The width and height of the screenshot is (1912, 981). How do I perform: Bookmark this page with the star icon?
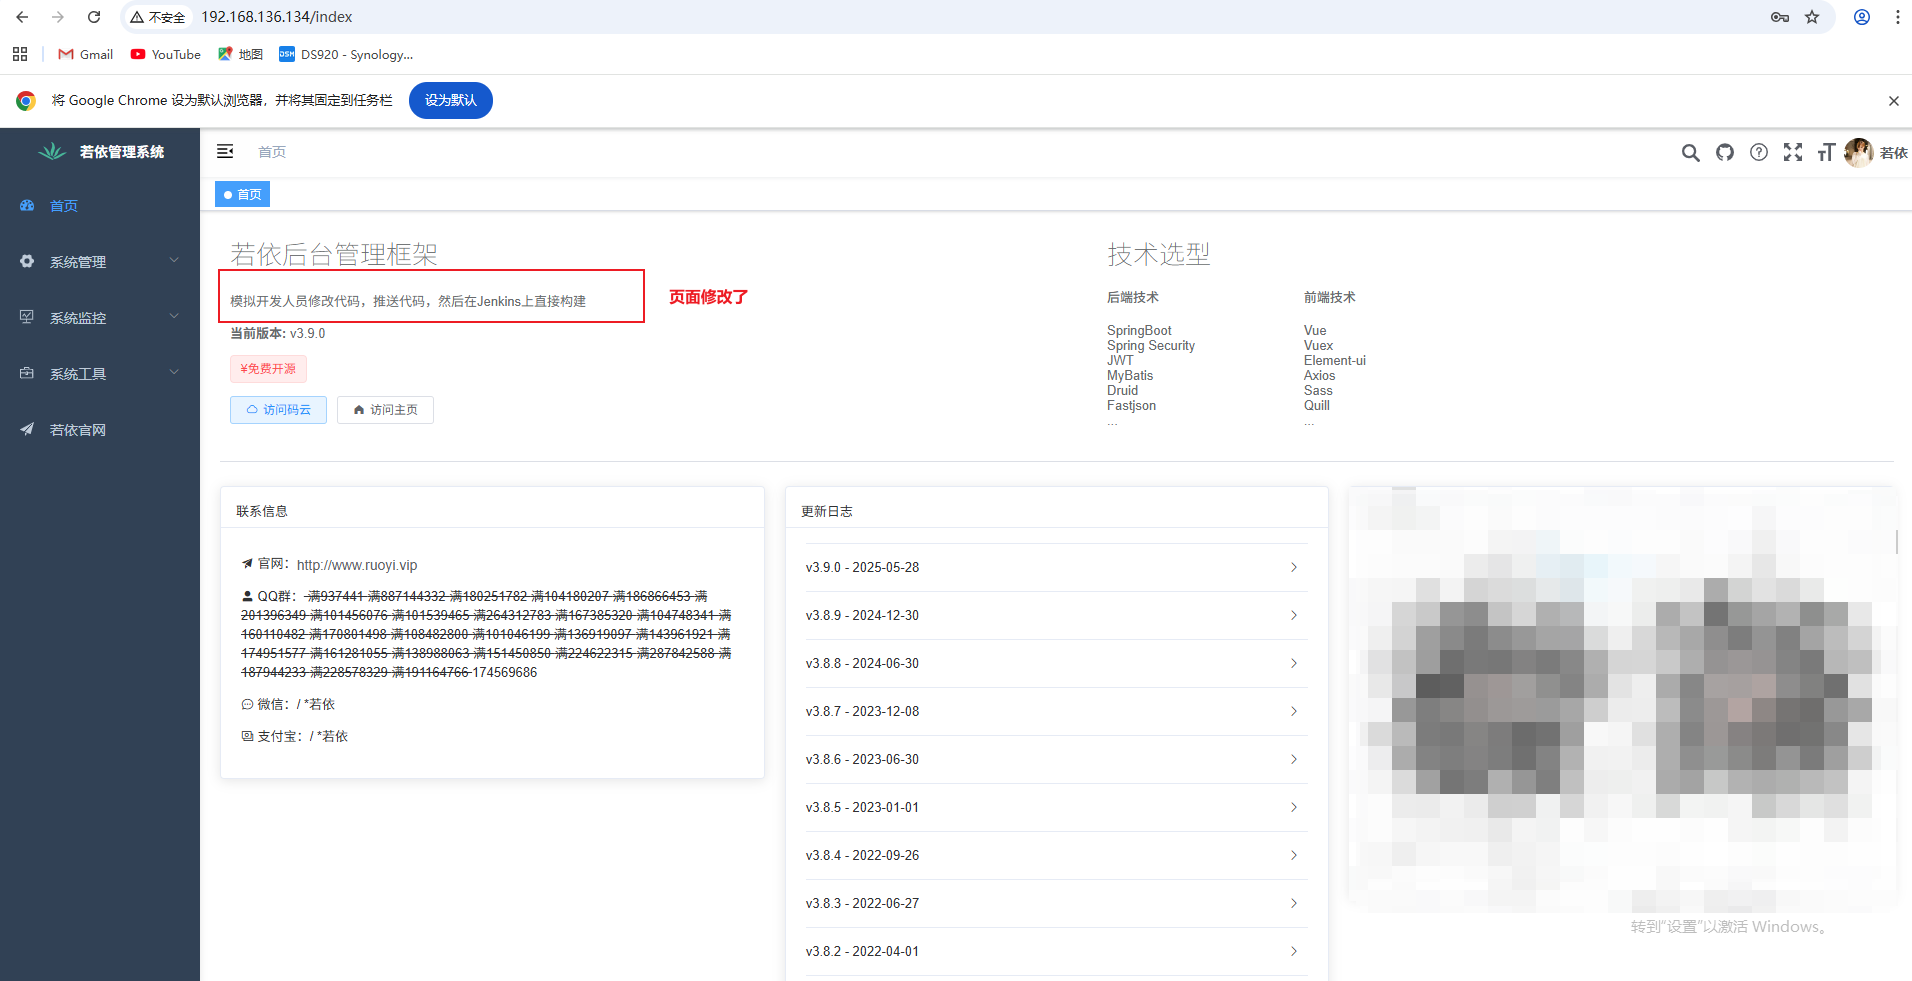pos(1812,17)
